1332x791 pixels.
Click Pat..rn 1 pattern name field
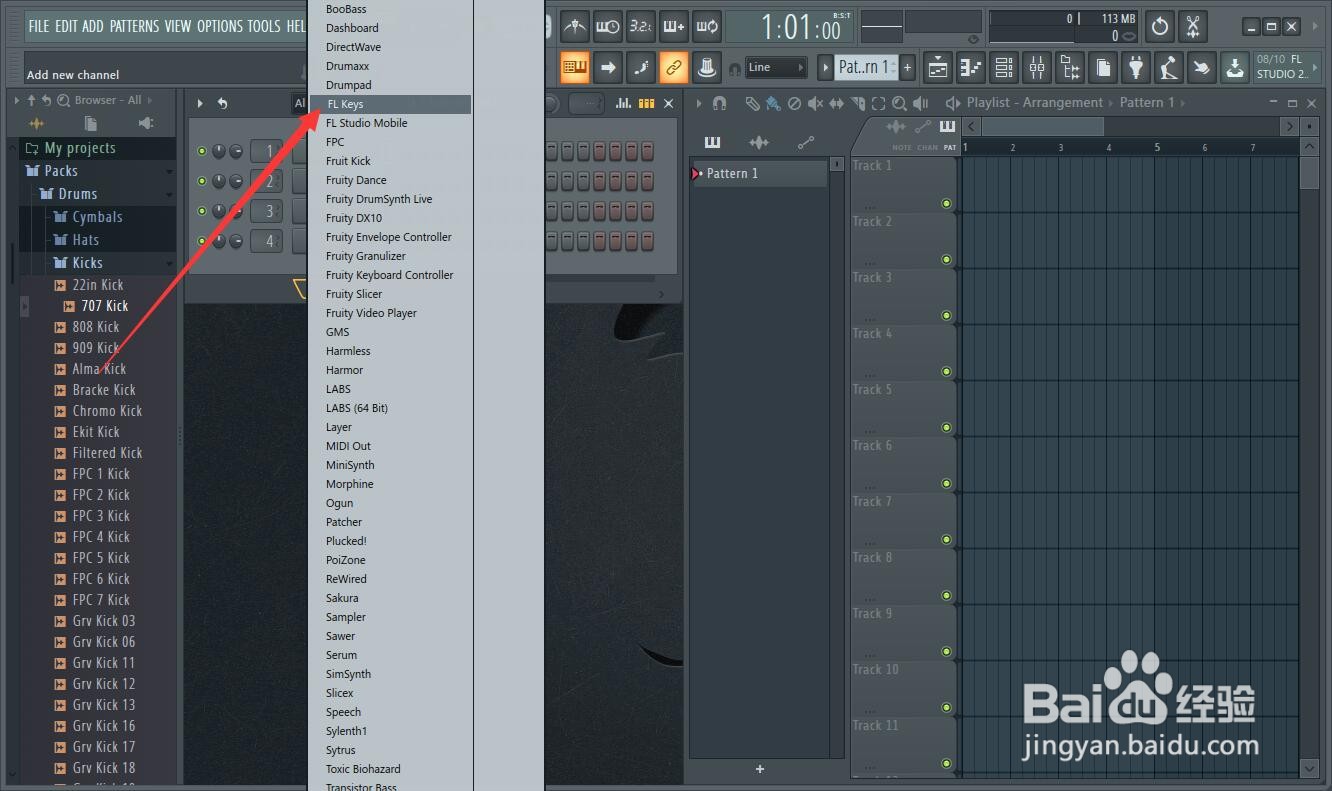click(865, 68)
